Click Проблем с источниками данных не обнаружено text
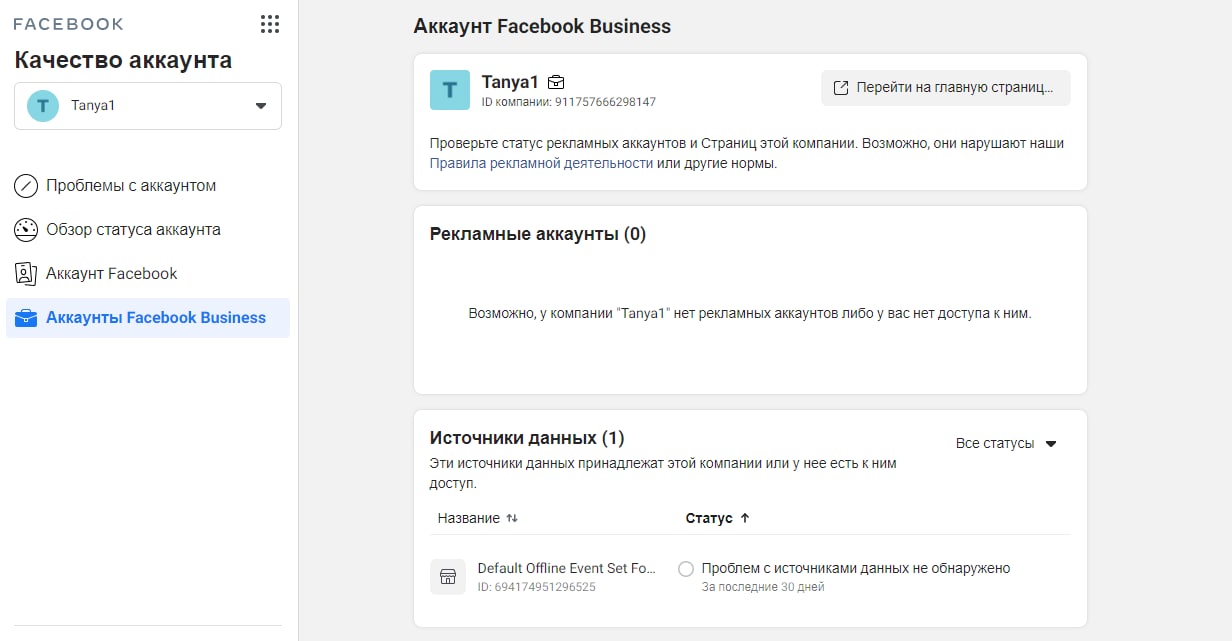The height and width of the screenshot is (641, 1232). pyautogui.click(x=856, y=568)
